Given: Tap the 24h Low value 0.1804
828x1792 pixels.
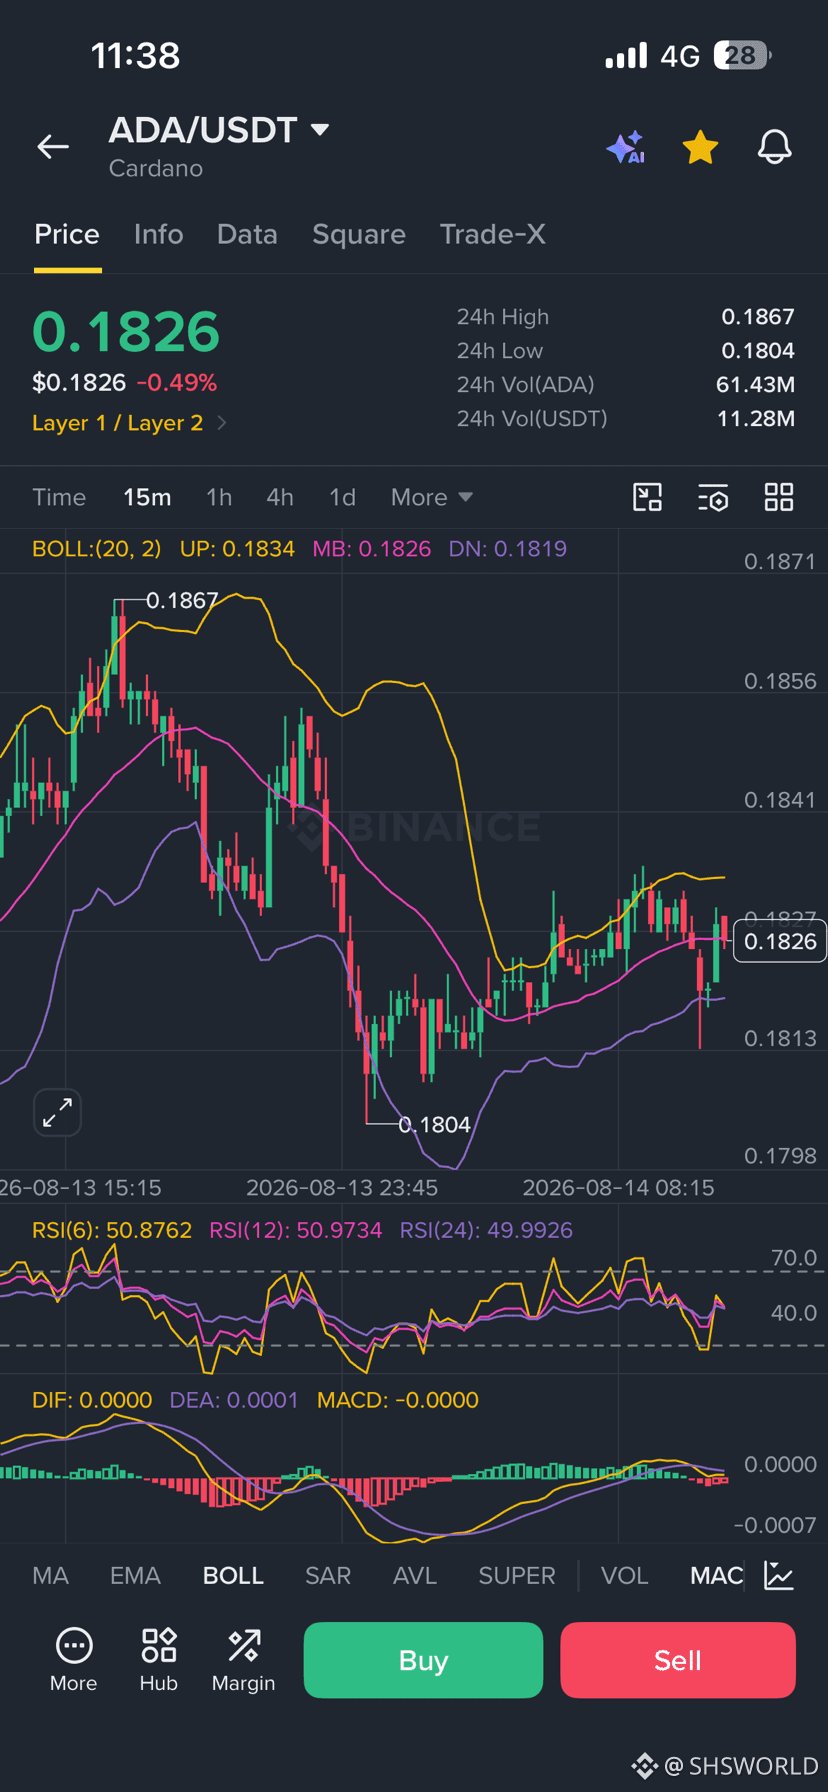Looking at the screenshot, I should [758, 351].
